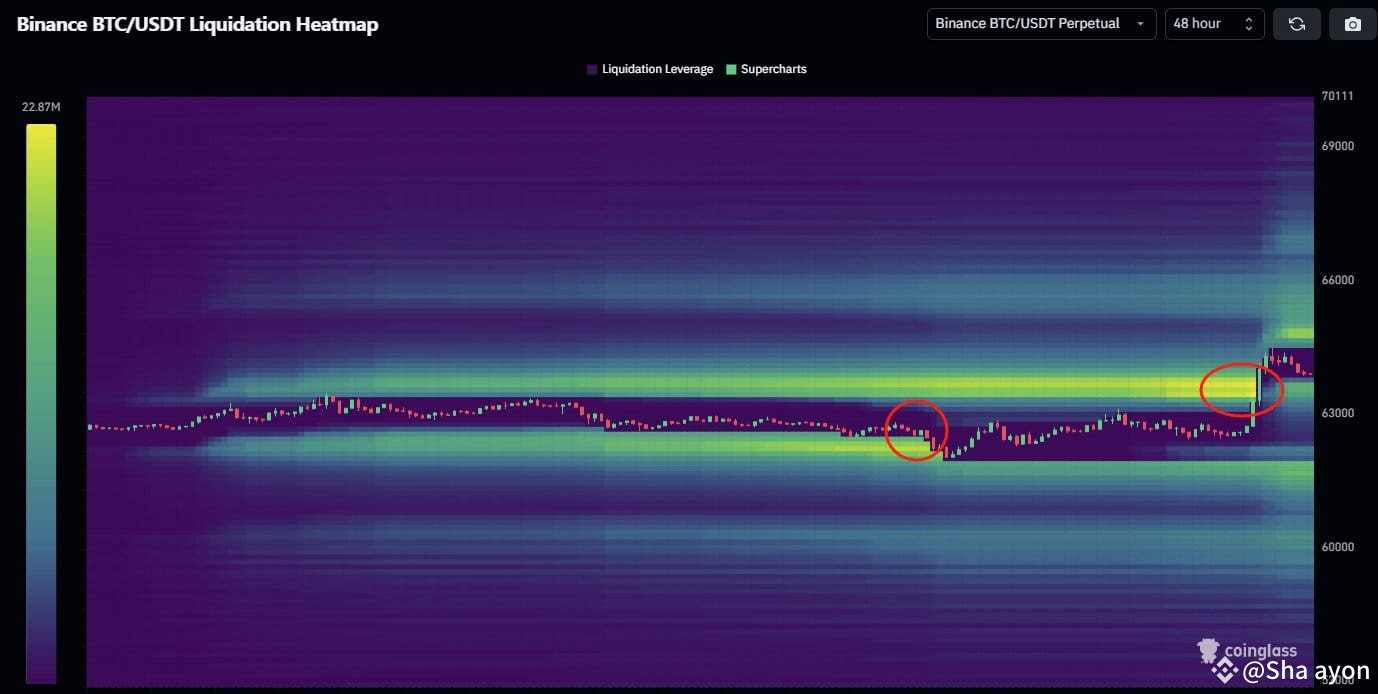
Task: Click the Supercharts legend label text
Action: (772, 69)
